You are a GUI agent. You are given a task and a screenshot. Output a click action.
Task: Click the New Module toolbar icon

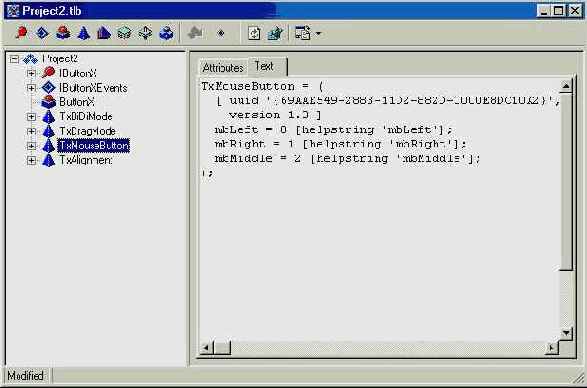pos(166,33)
